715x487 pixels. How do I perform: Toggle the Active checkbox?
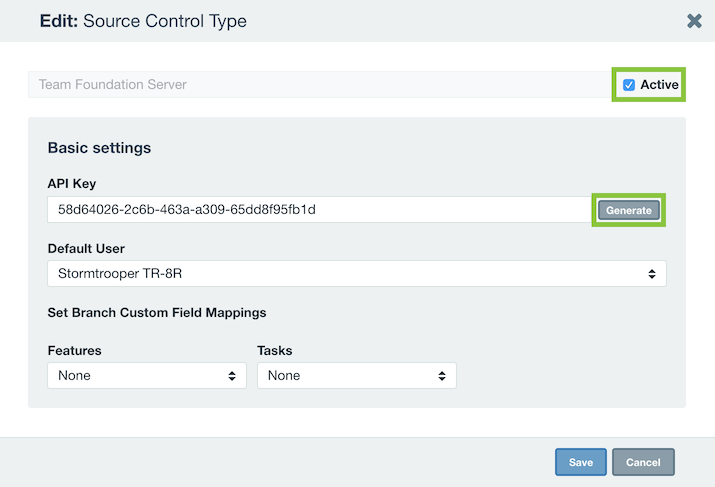(x=629, y=85)
